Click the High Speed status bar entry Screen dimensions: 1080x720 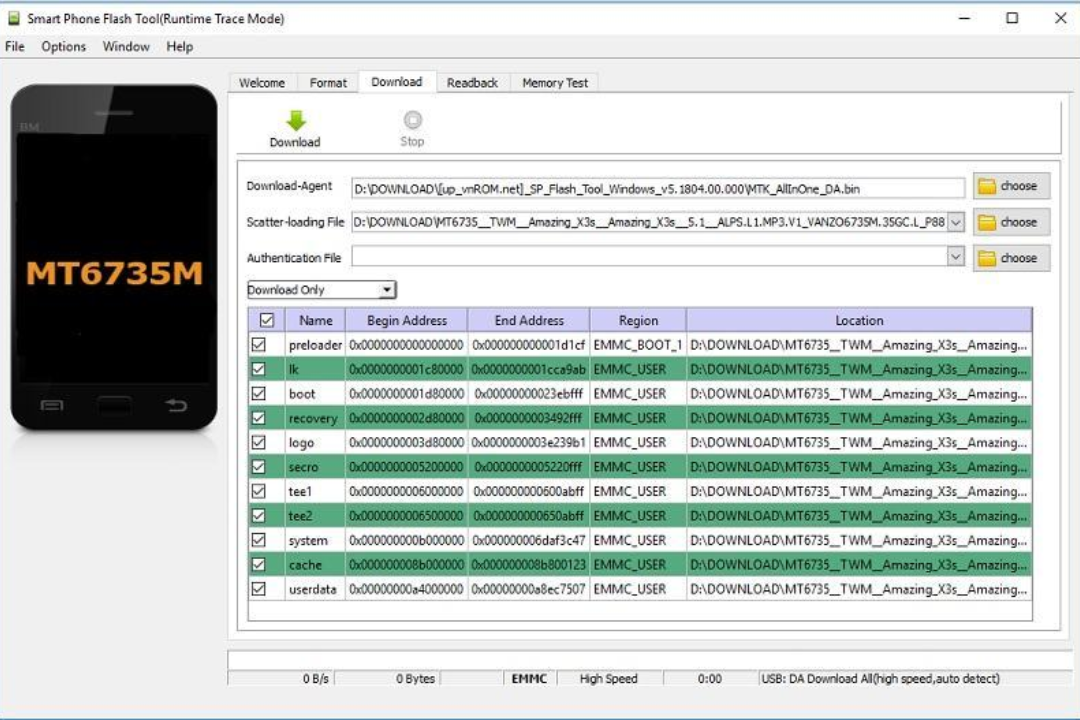[x=609, y=679]
